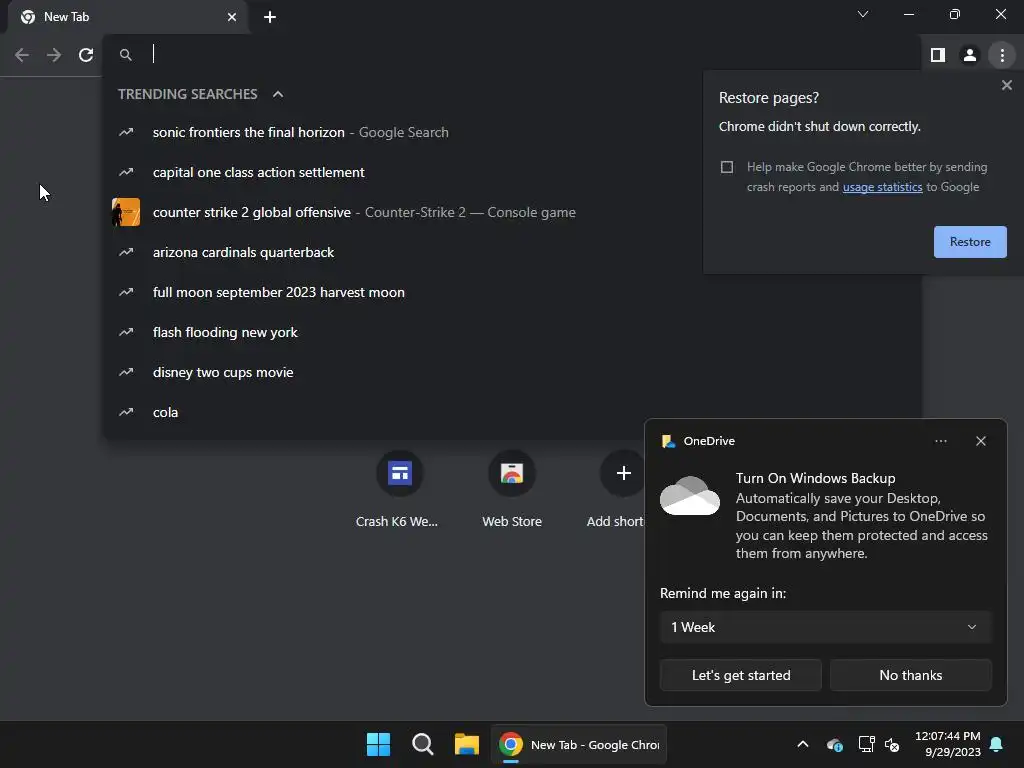Select suggestion disney two cups movie
Image resolution: width=1024 pixels, height=768 pixels.
tap(513, 372)
